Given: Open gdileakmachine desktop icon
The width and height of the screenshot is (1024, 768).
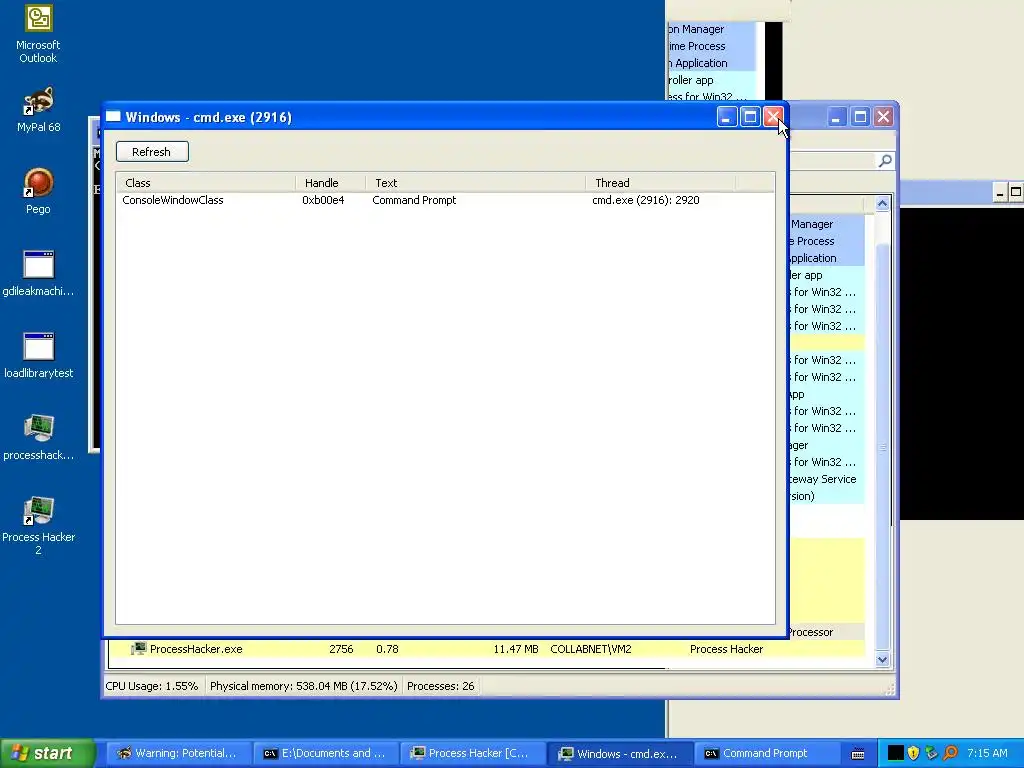Looking at the screenshot, I should (x=38, y=274).
